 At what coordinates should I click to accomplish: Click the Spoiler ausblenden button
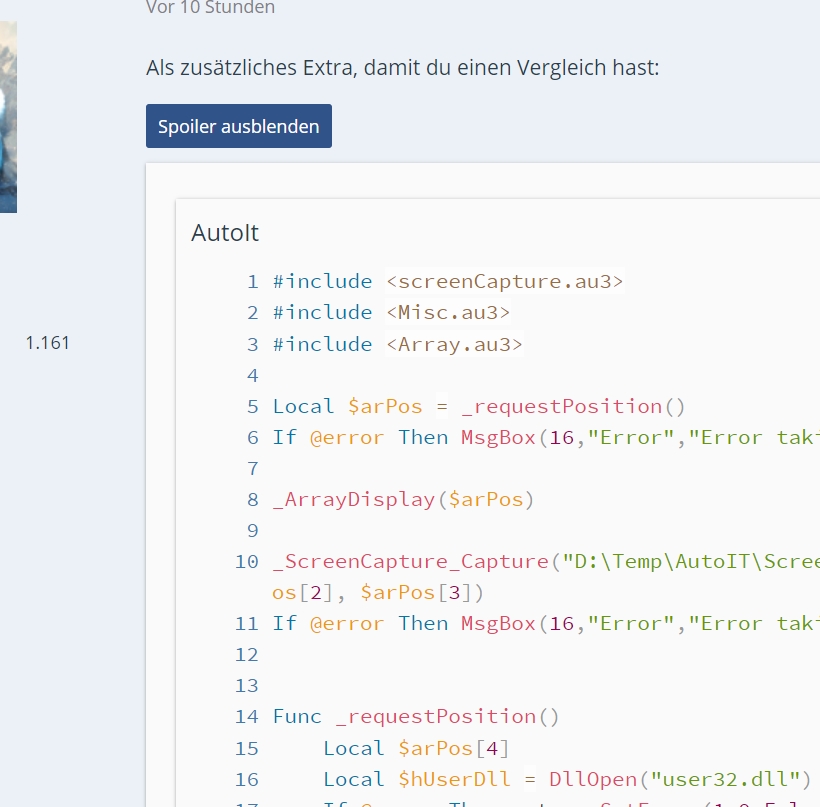[238, 127]
